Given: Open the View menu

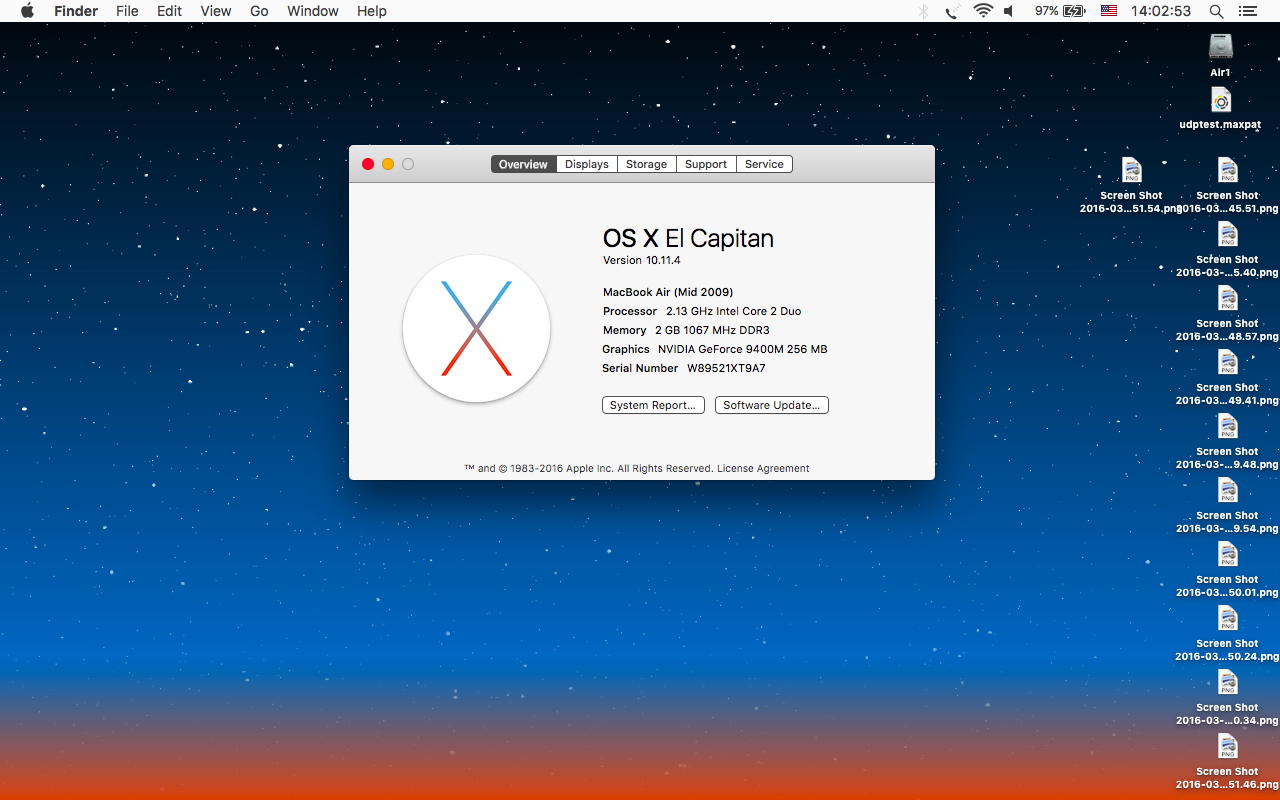Looking at the screenshot, I should pyautogui.click(x=216, y=11).
